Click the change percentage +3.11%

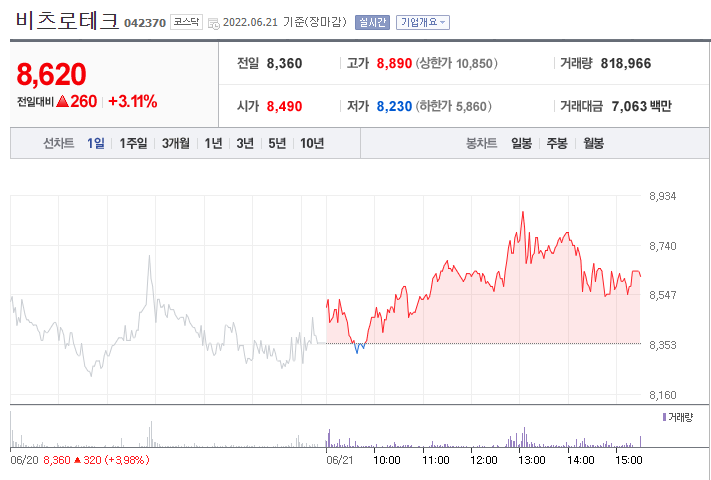(x=133, y=101)
